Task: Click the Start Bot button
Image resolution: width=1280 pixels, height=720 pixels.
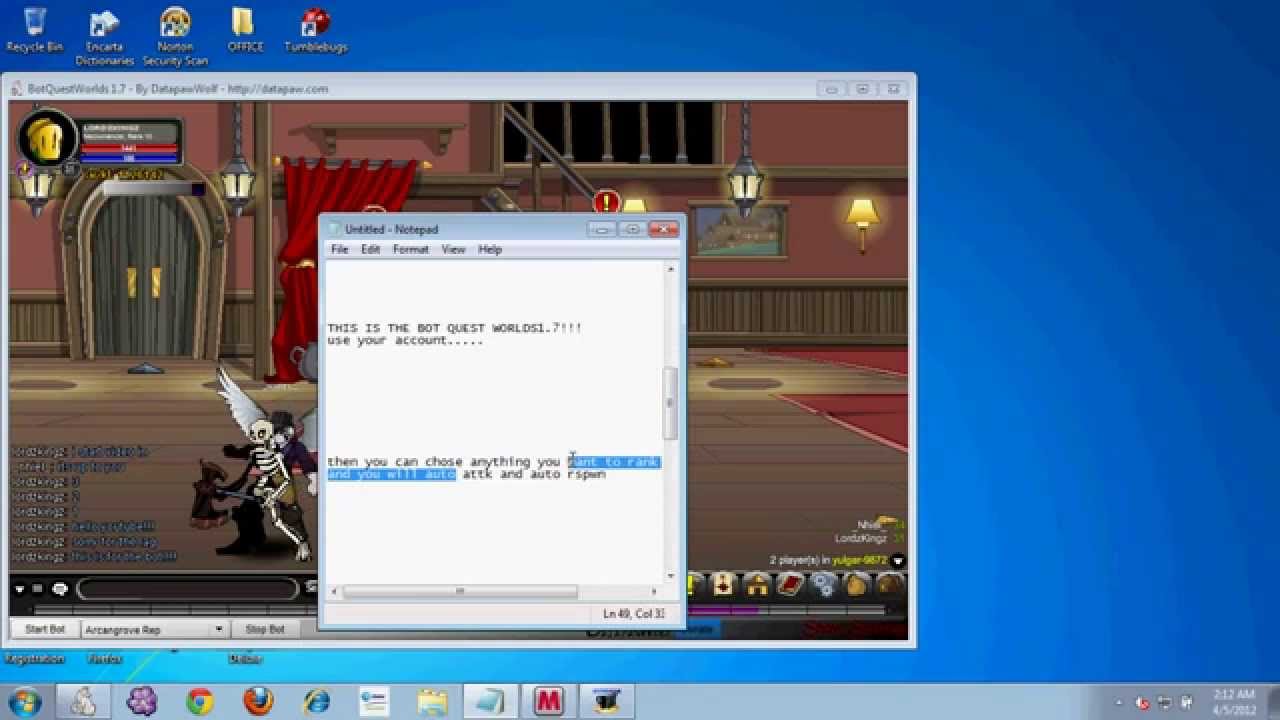Action: [x=45, y=629]
